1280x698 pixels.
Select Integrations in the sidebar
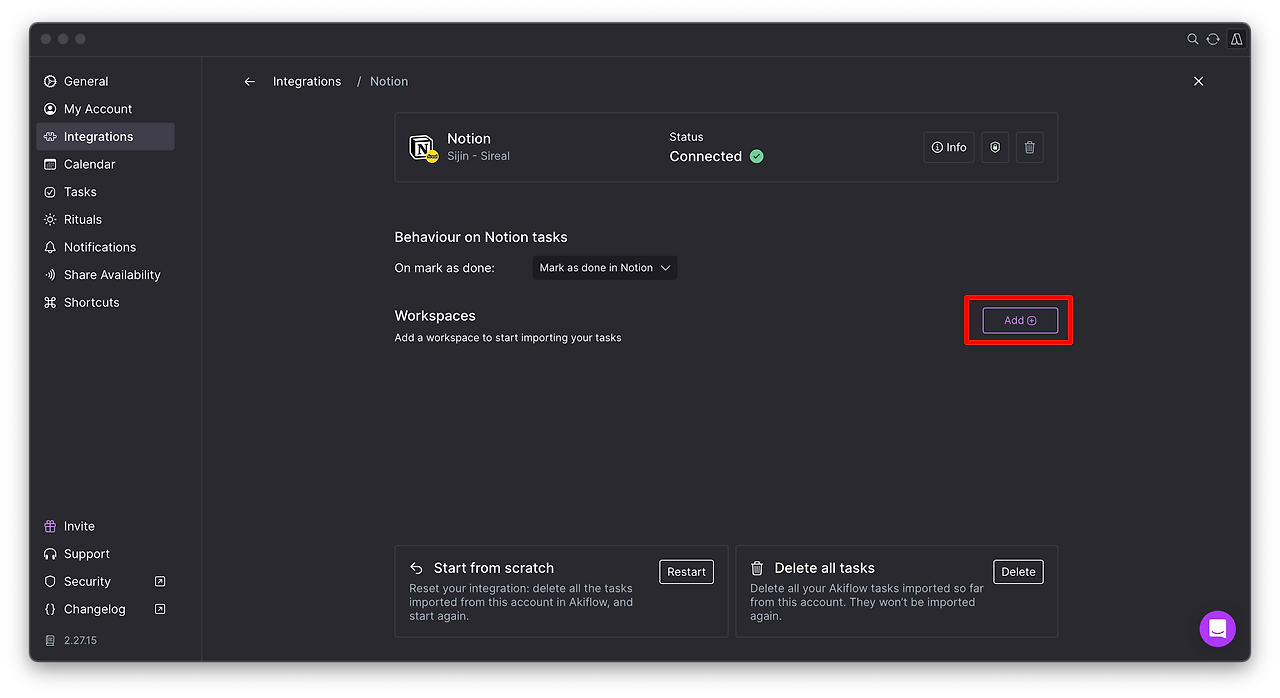(x=105, y=137)
